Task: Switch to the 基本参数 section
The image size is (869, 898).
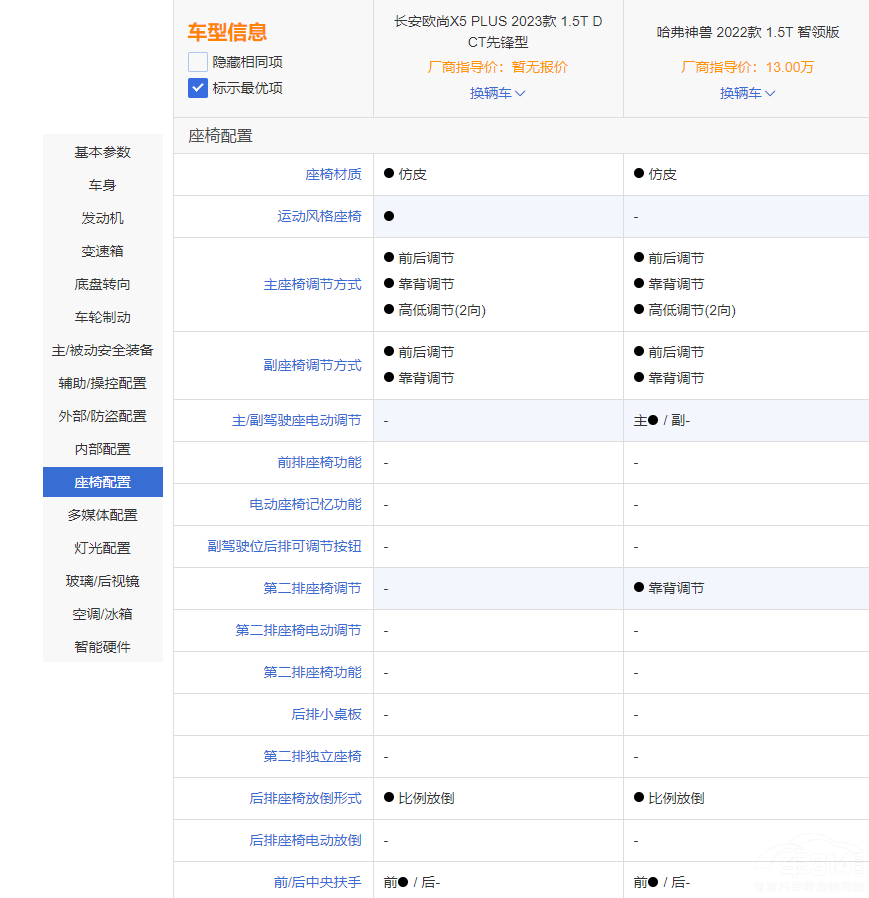Action: (102, 152)
